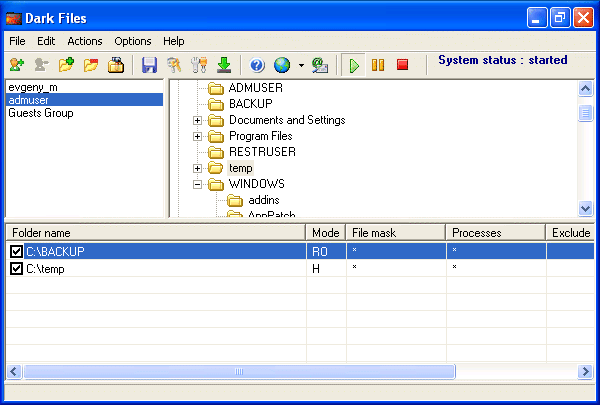Expand the temp folder node
600x405 pixels.
coord(197,168)
